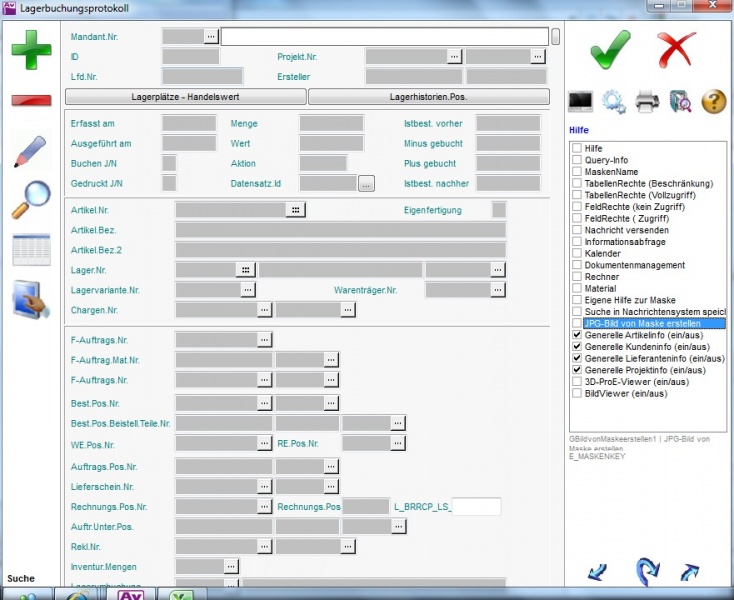
Task: Open the Mandant.Nr. lookup button
Action: pyautogui.click(x=211, y=36)
